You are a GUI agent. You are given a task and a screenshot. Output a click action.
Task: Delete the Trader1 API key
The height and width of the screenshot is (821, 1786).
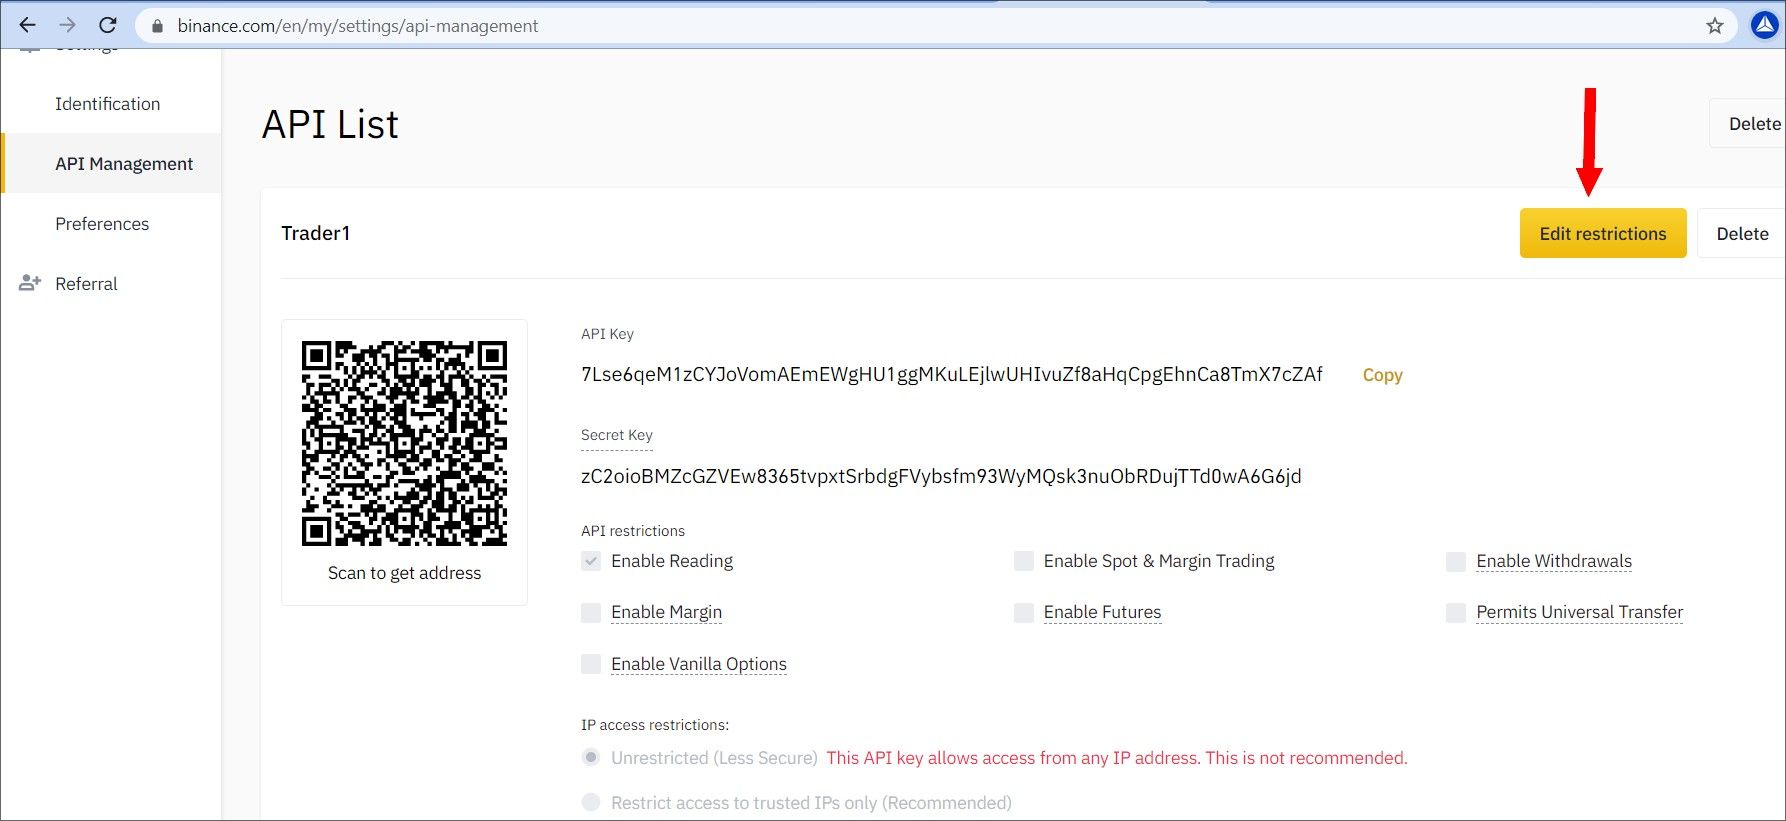(x=1742, y=233)
